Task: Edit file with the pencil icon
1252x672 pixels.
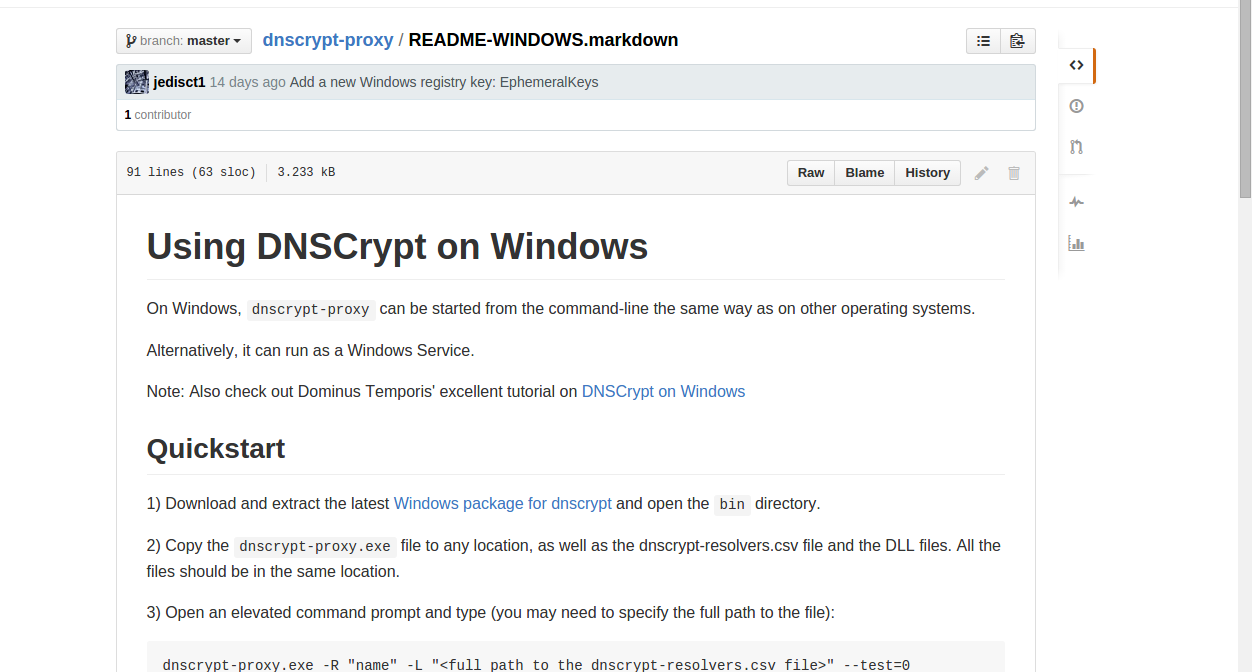Action: pyautogui.click(x=982, y=173)
